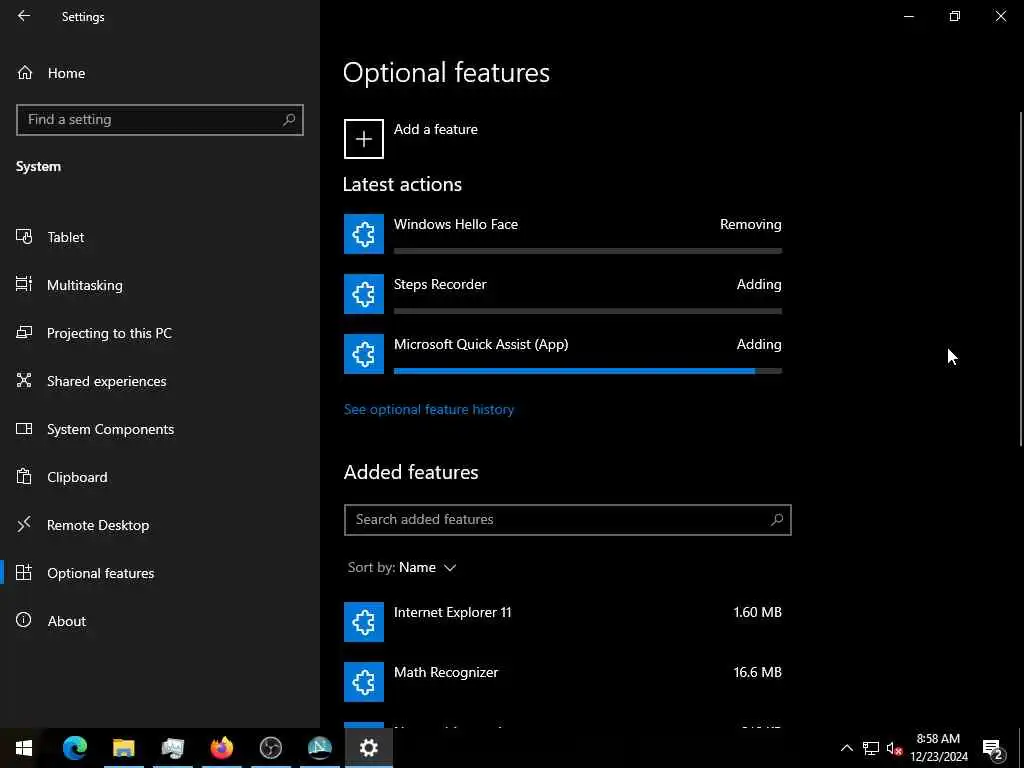
Task: Click the 16.6 MB size value
Action: point(758,672)
